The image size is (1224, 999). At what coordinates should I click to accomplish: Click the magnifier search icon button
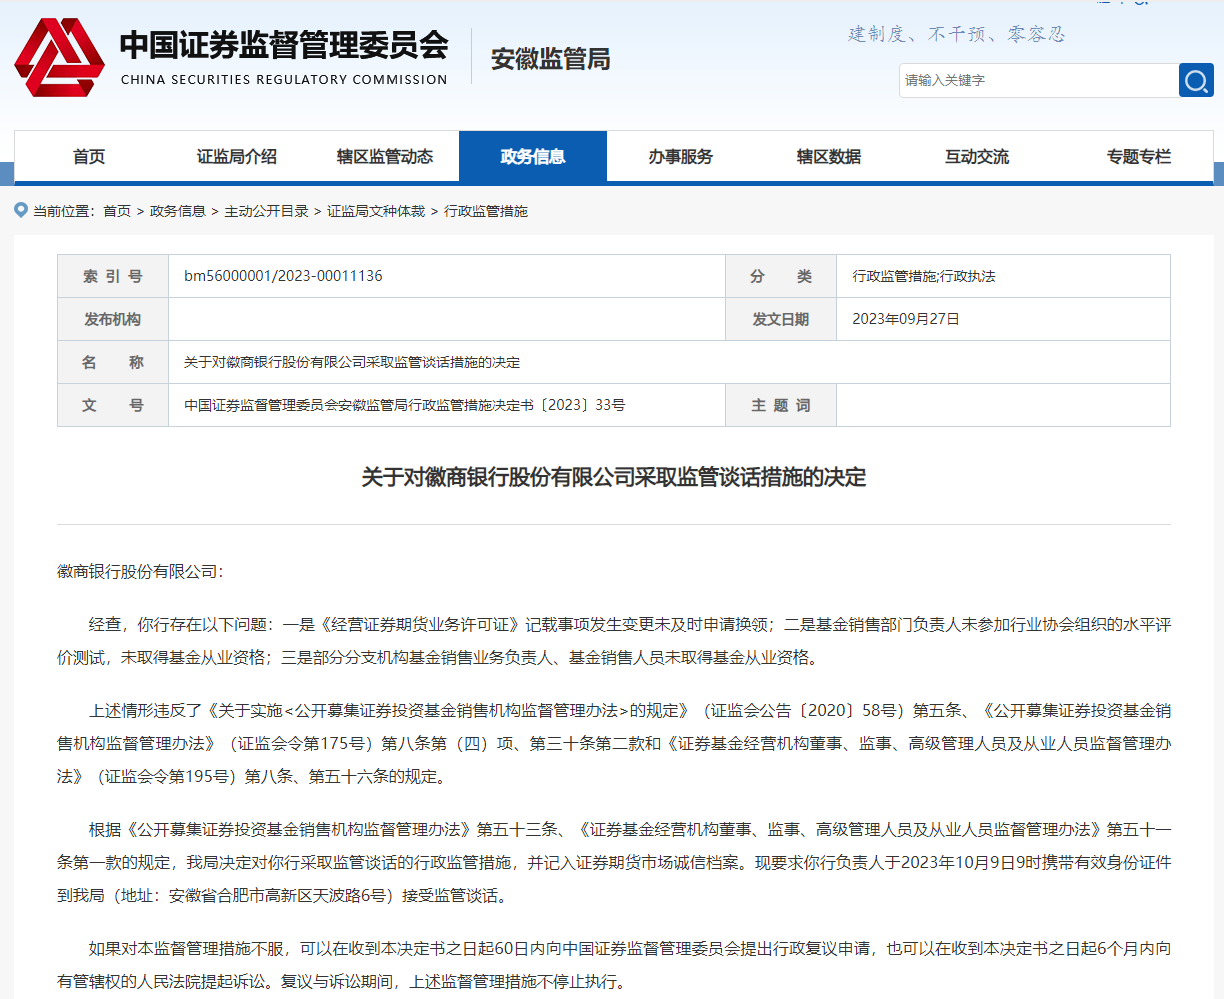pos(1196,80)
